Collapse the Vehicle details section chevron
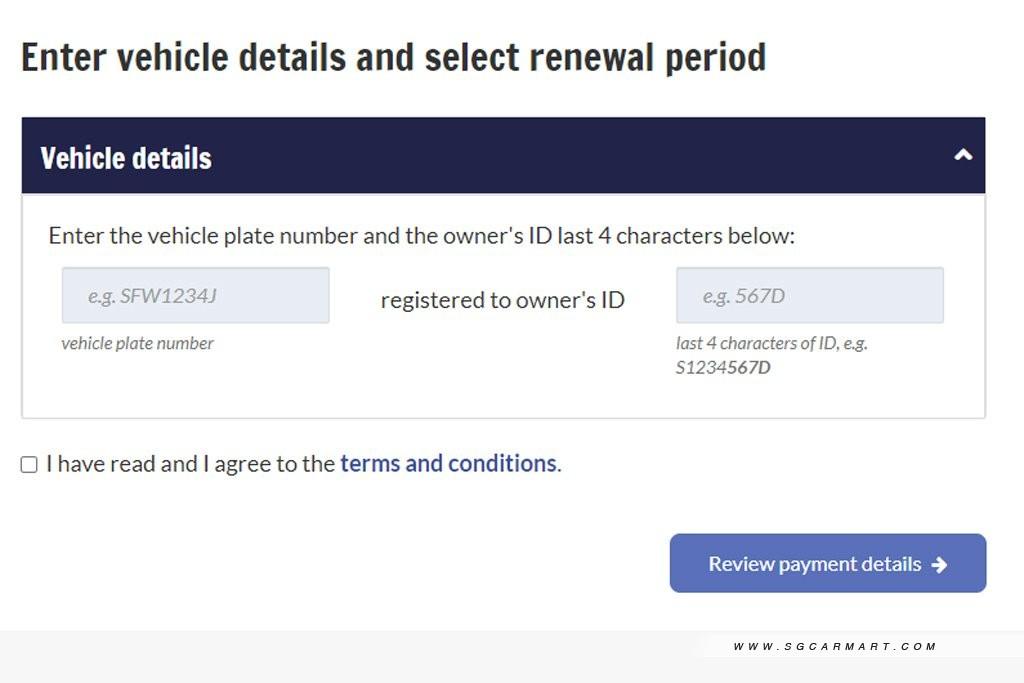This screenshot has height=683, width=1024. tap(963, 156)
